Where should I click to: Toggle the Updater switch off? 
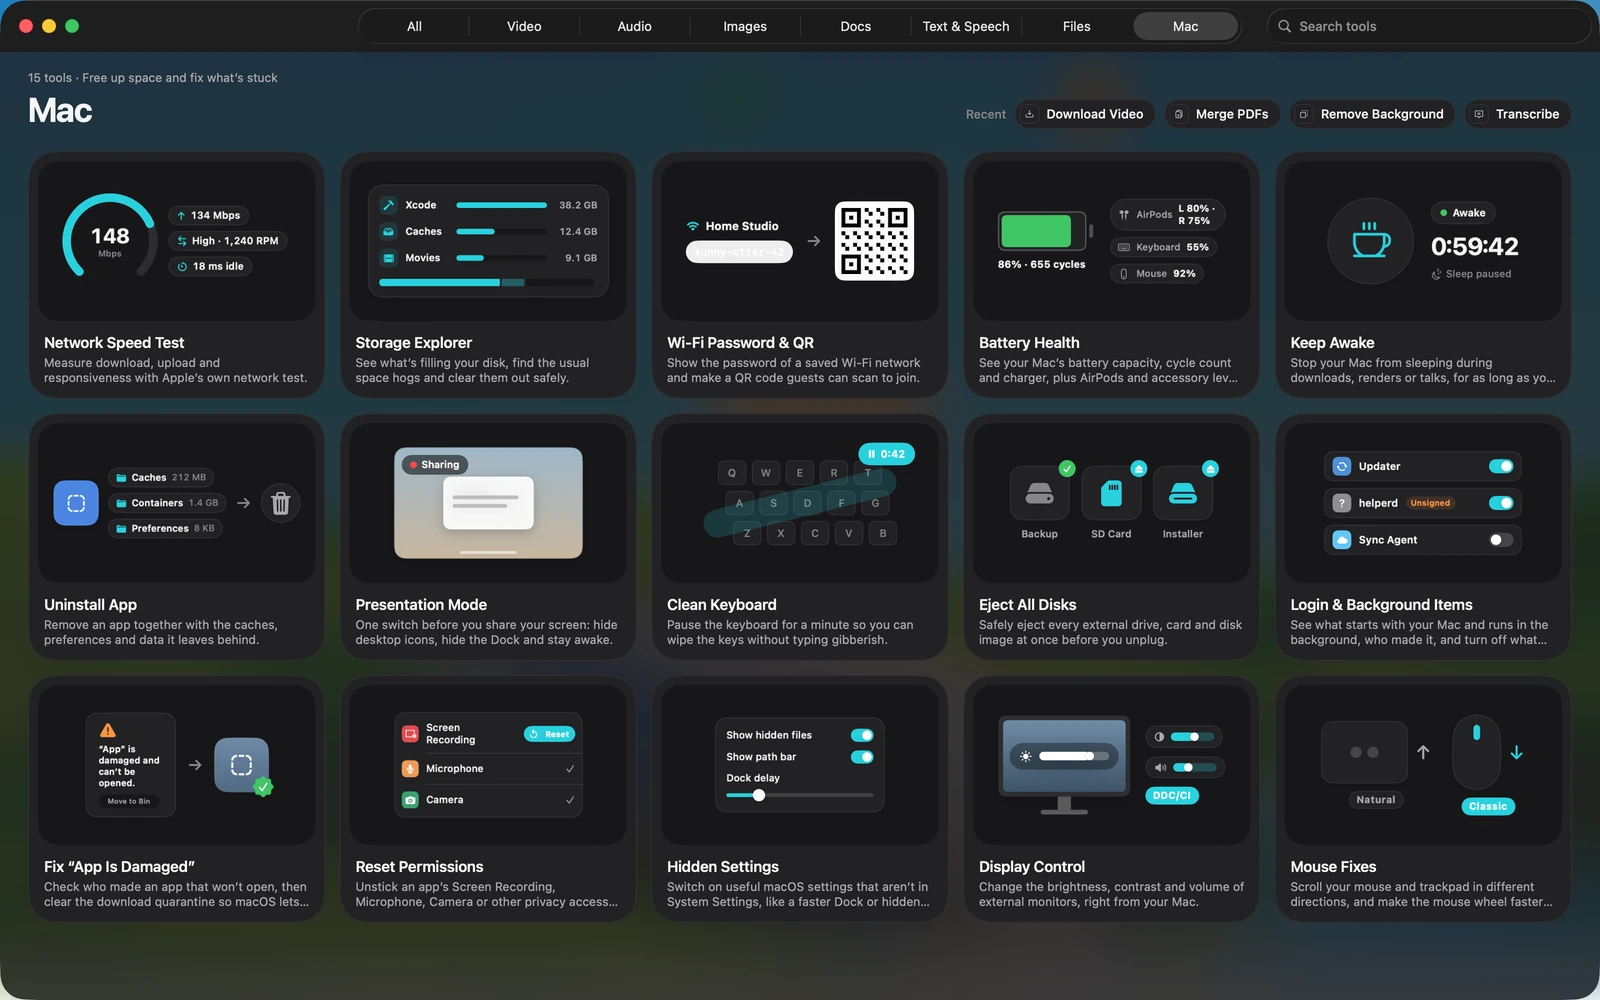tap(1501, 466)
